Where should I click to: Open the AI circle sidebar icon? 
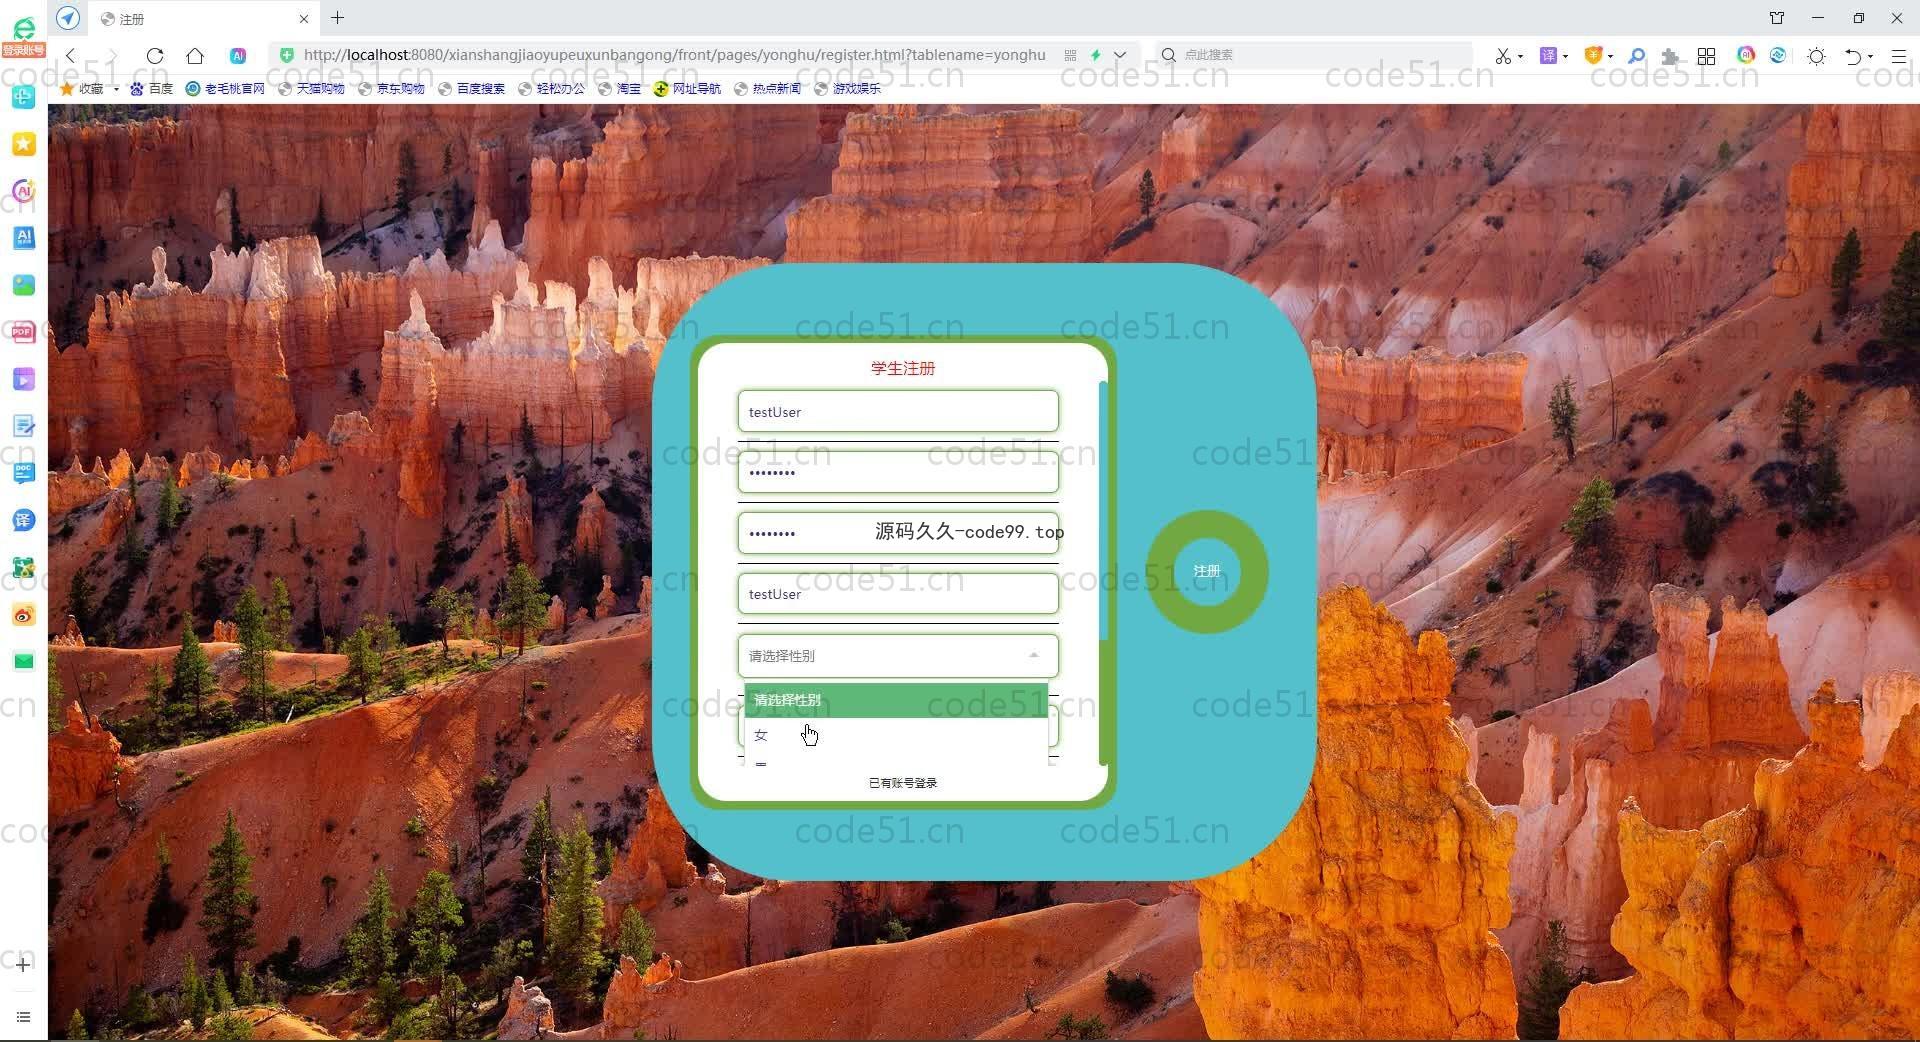[23, 191]
